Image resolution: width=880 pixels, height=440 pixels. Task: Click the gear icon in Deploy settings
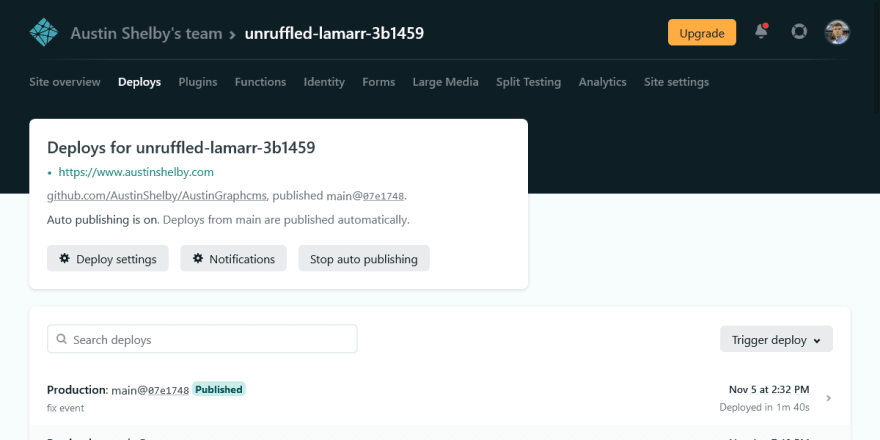pyautogui.click(x=65, y=258)
